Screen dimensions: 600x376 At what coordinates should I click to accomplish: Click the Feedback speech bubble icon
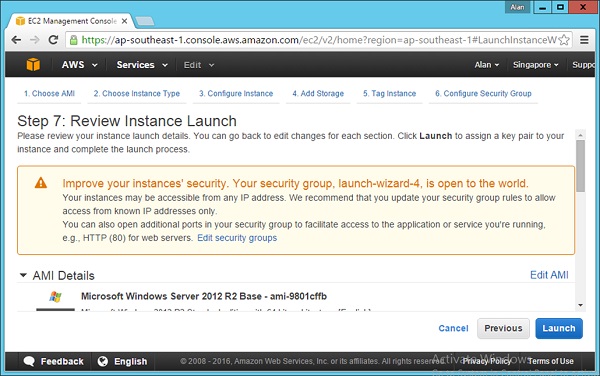pos(29,361)
